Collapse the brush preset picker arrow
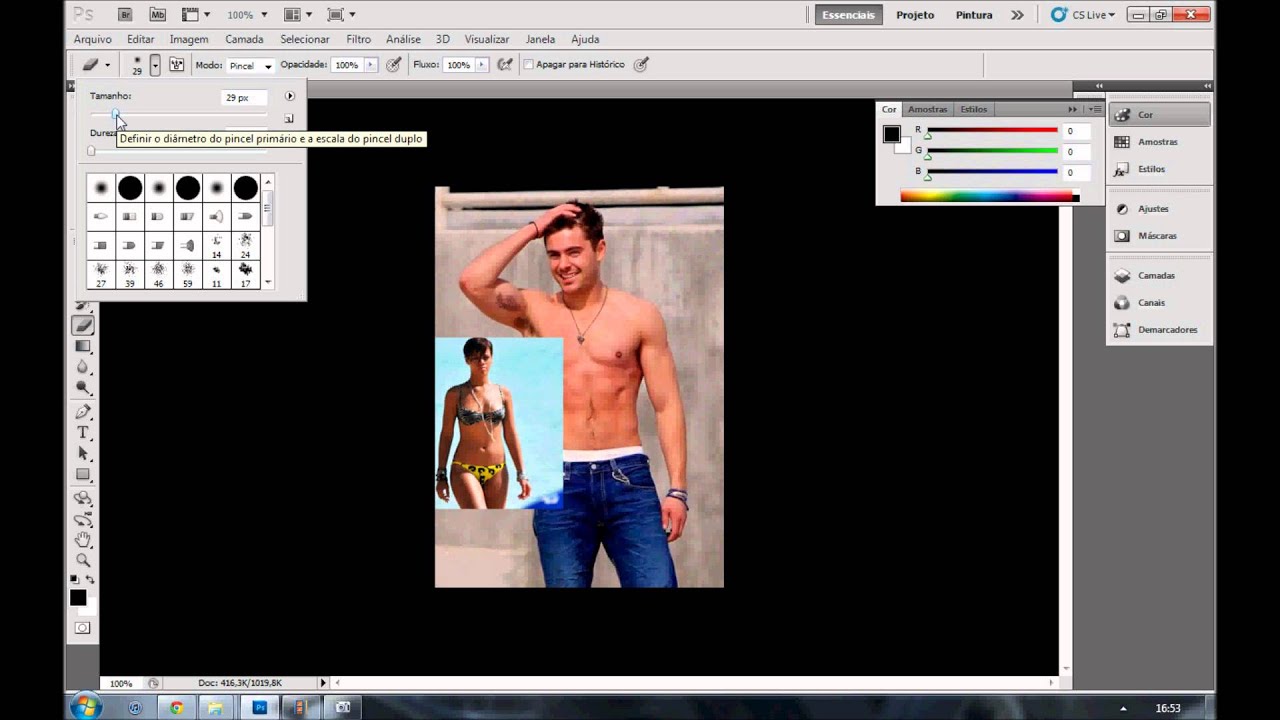 [x=155, y=65]
